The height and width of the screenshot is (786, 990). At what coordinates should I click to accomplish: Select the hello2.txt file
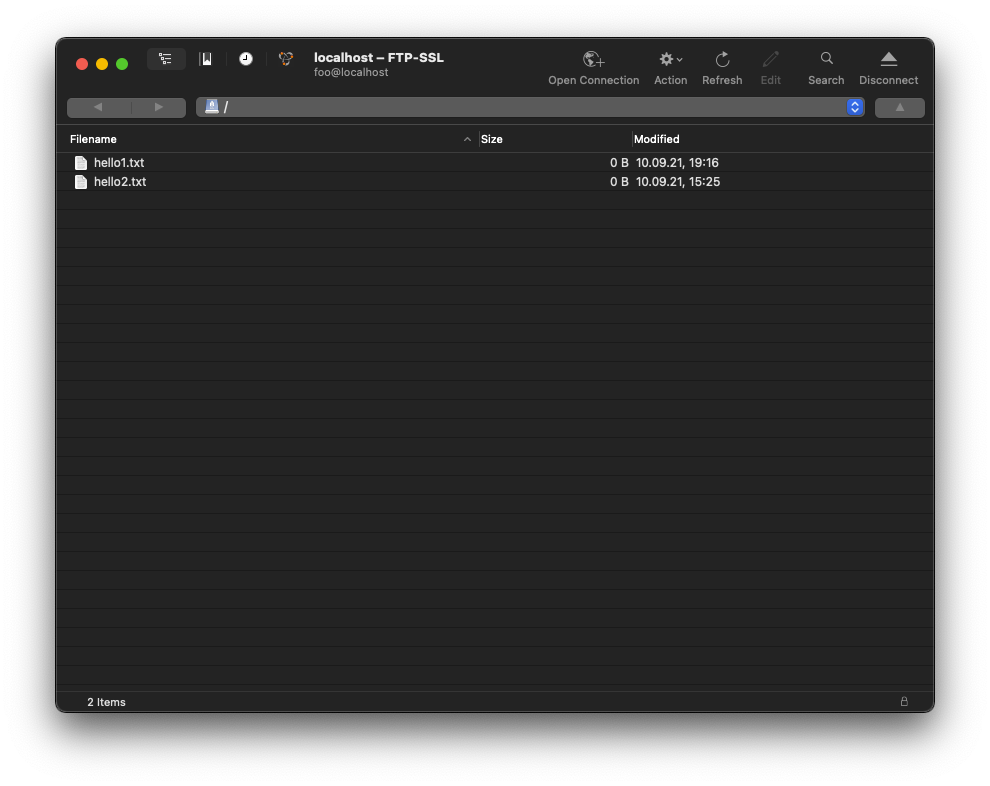coord(120,182)
